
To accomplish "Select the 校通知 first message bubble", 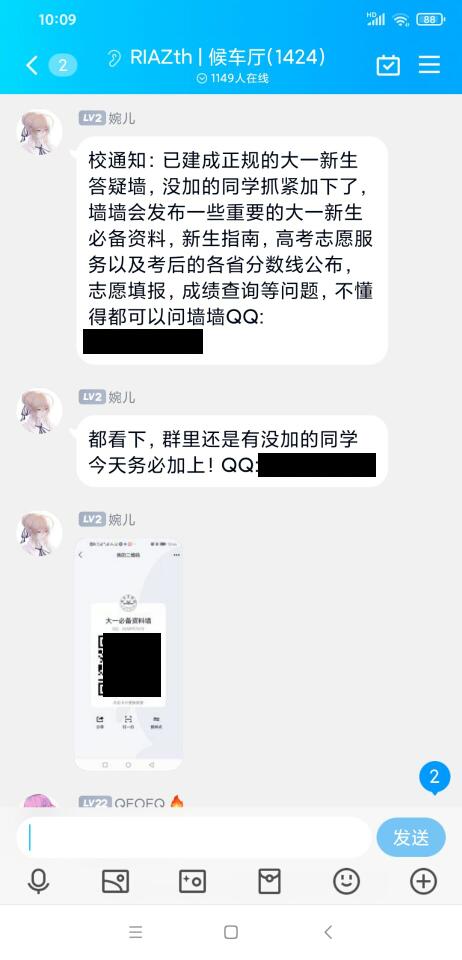I will pyautogui.click(x=232, y=250).
